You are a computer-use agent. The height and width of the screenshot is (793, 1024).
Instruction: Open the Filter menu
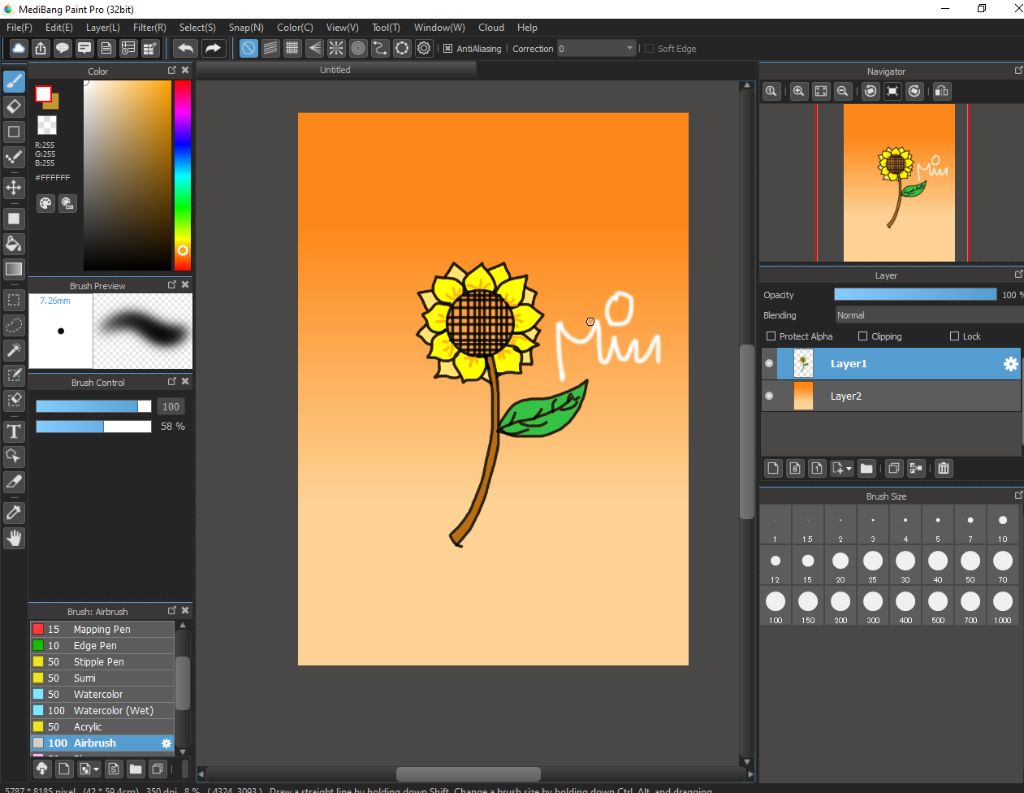pos(149,27)
